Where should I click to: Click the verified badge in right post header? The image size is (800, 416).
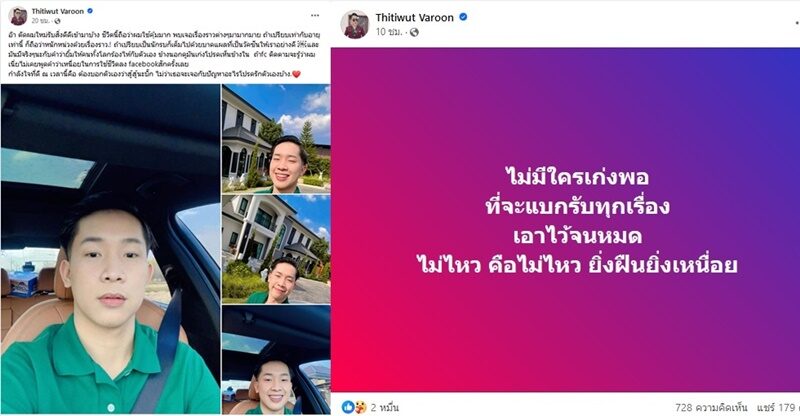(463, 17)
